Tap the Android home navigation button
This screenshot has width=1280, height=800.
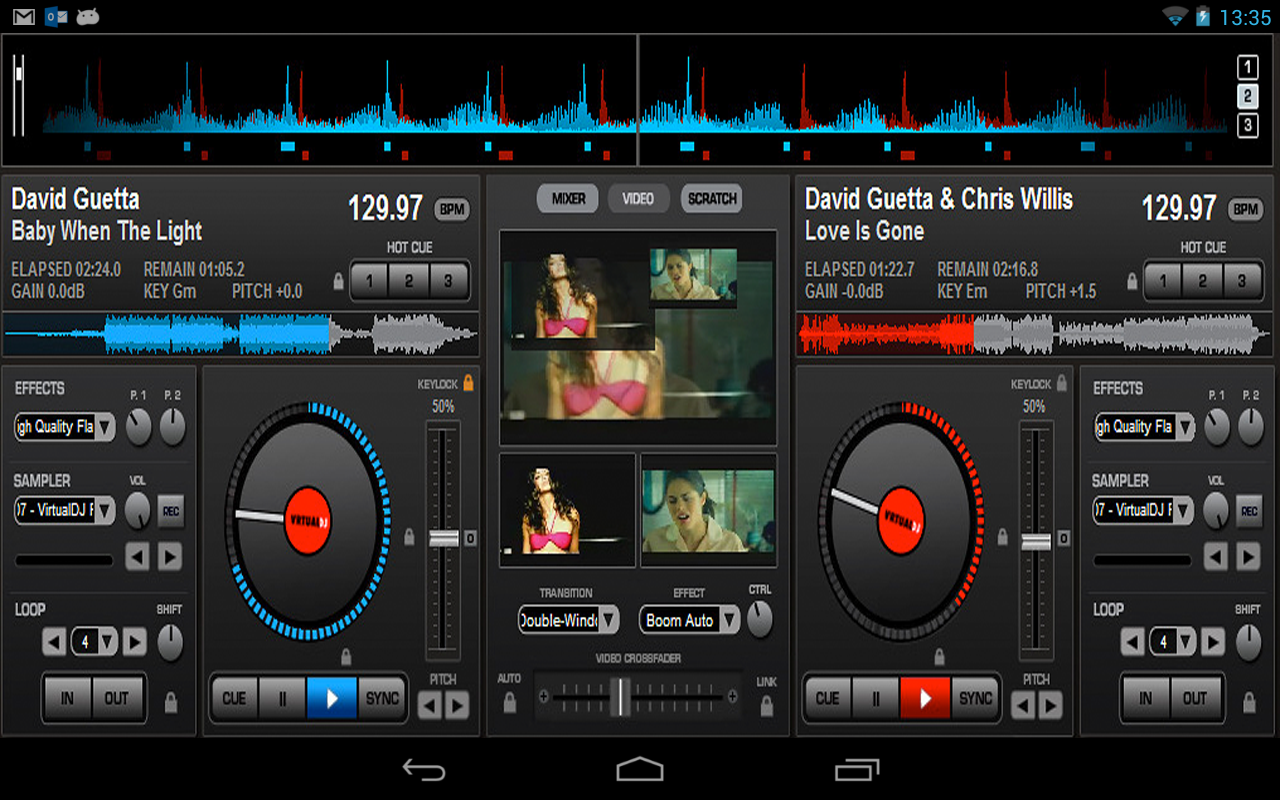pyautogui.click(x=640, y=769)
